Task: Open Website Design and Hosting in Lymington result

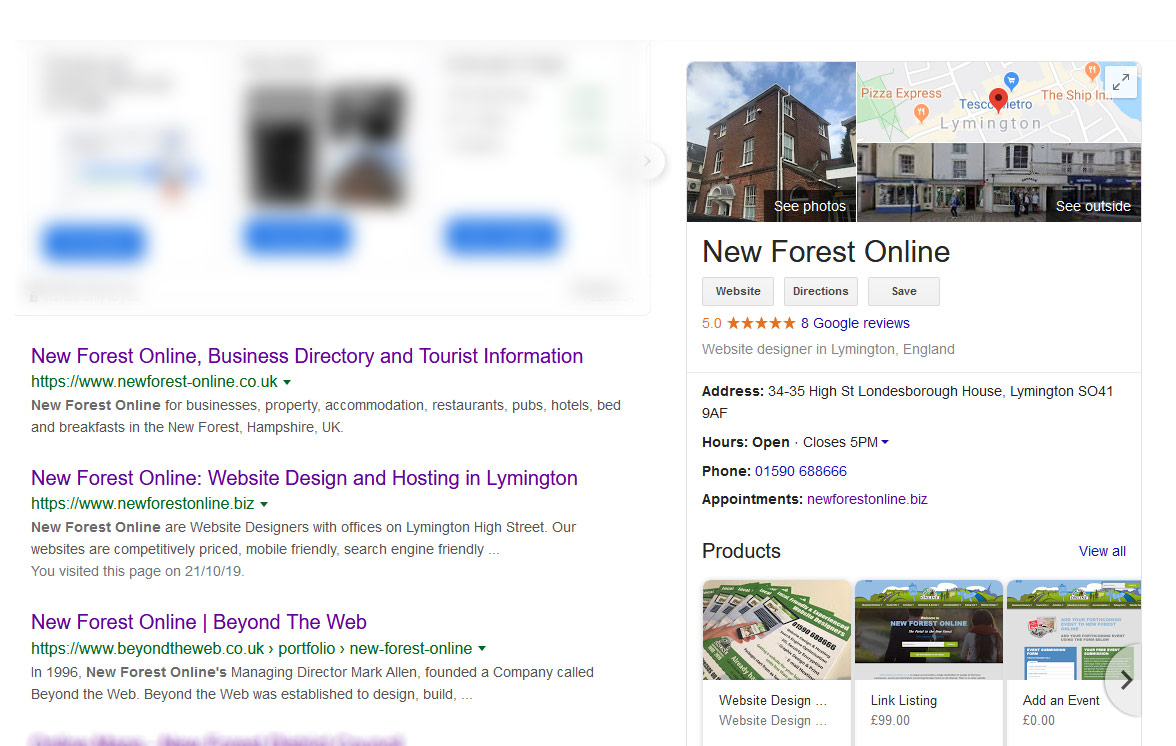Action: [304, 478]
